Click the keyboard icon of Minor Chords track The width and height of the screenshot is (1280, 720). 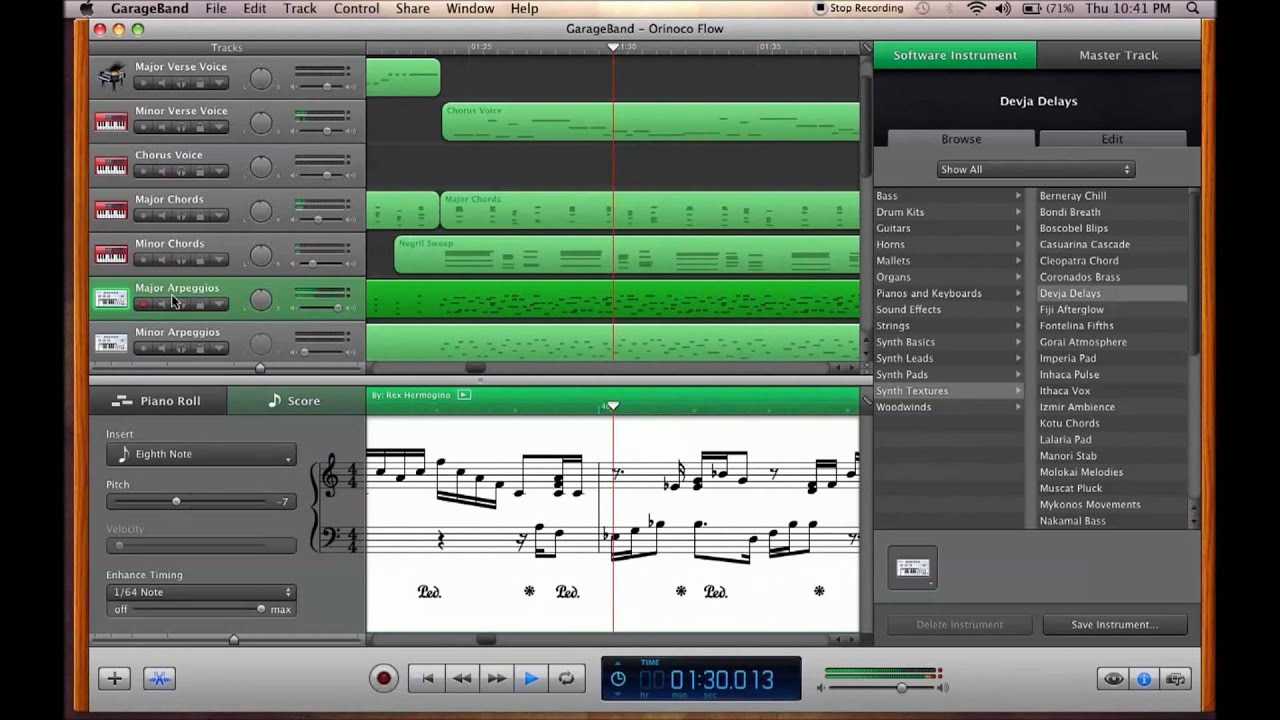(x=111, y=254)
